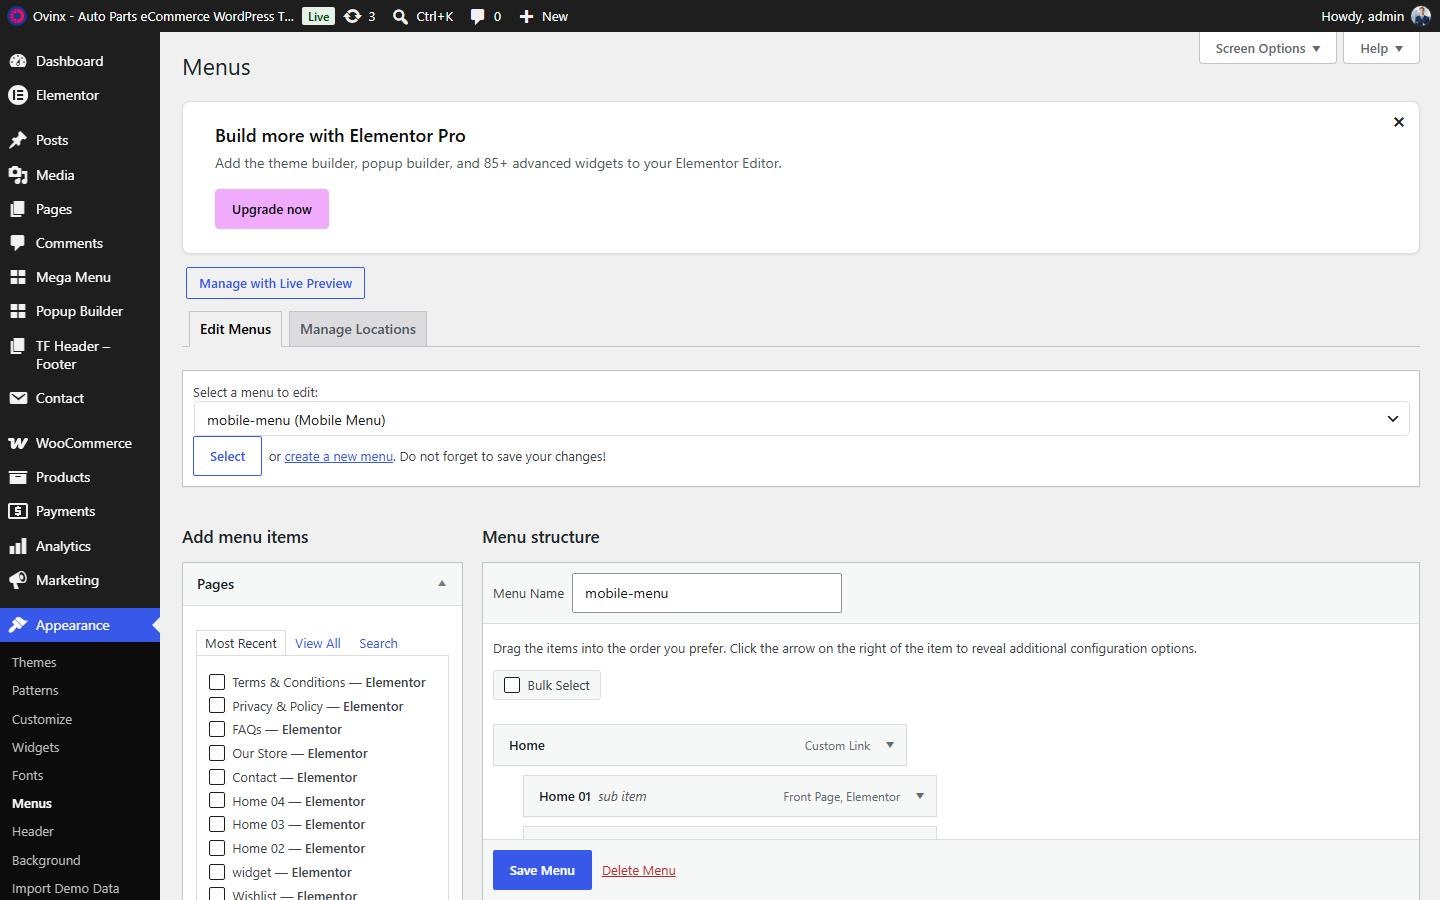The image size is (1440, 900).
Task: Collapse the Pages panel
Action: (442, 584)
